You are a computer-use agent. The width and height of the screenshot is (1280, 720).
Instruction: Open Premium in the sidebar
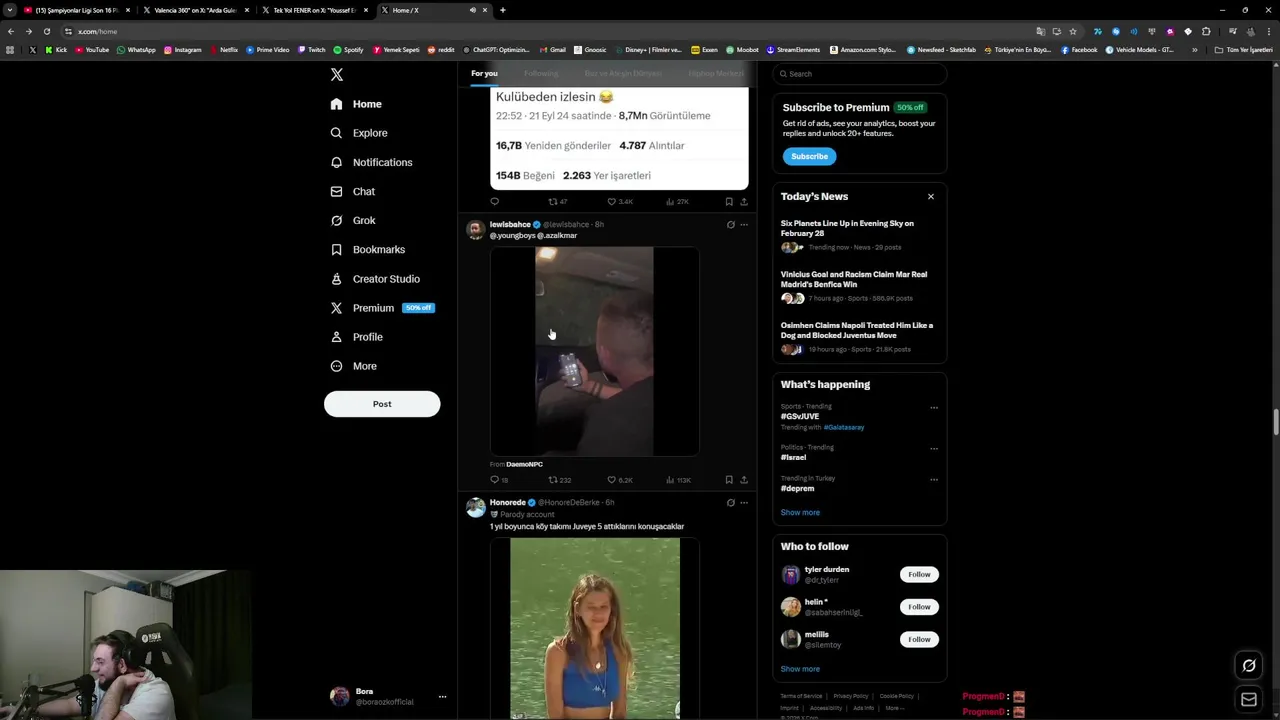(x=381, y=308)
